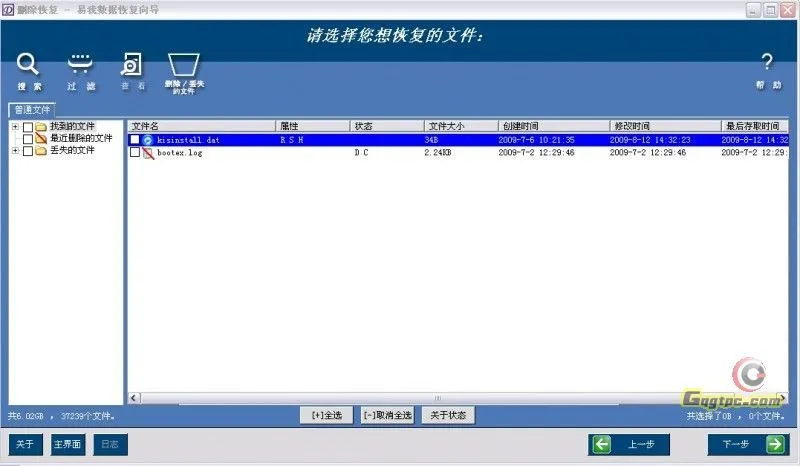Click the 34B file size cell
Image resolution: width=800 pixels, height=466 pixels.
pyautogui.click(x=431, y=140)
